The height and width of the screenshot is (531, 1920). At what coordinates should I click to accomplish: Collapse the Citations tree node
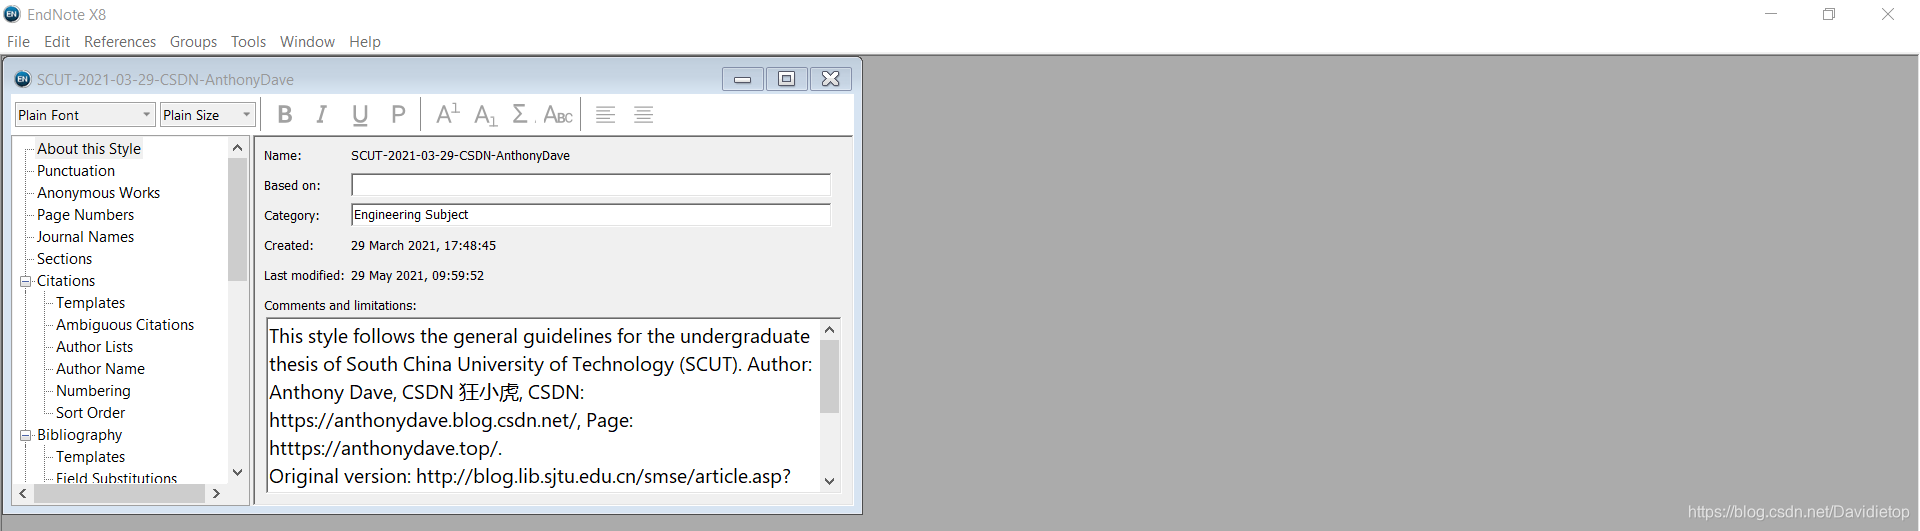(26, 281)
